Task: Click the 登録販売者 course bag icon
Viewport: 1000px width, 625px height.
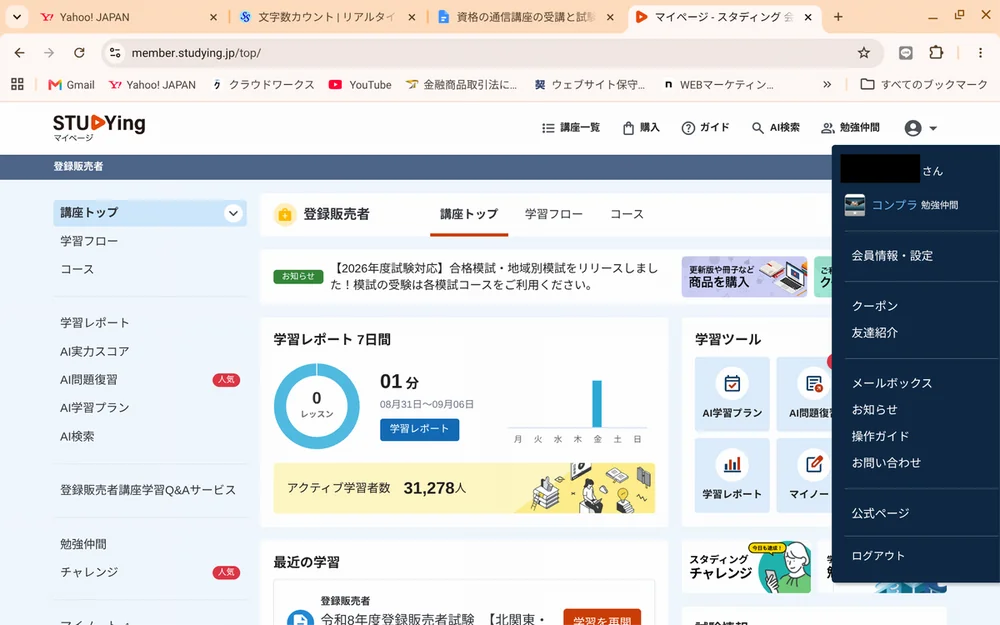Action: [x=285, y=215]
